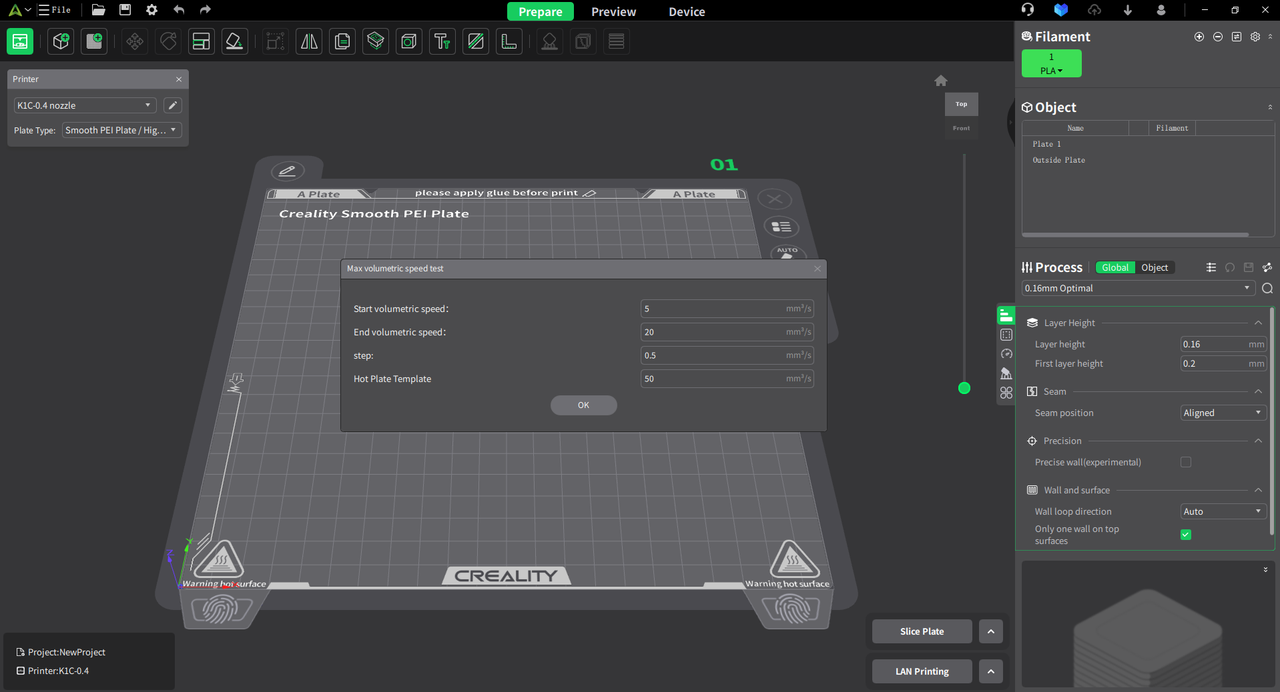Collapse the Layer Height section

tap(1258, 322)
